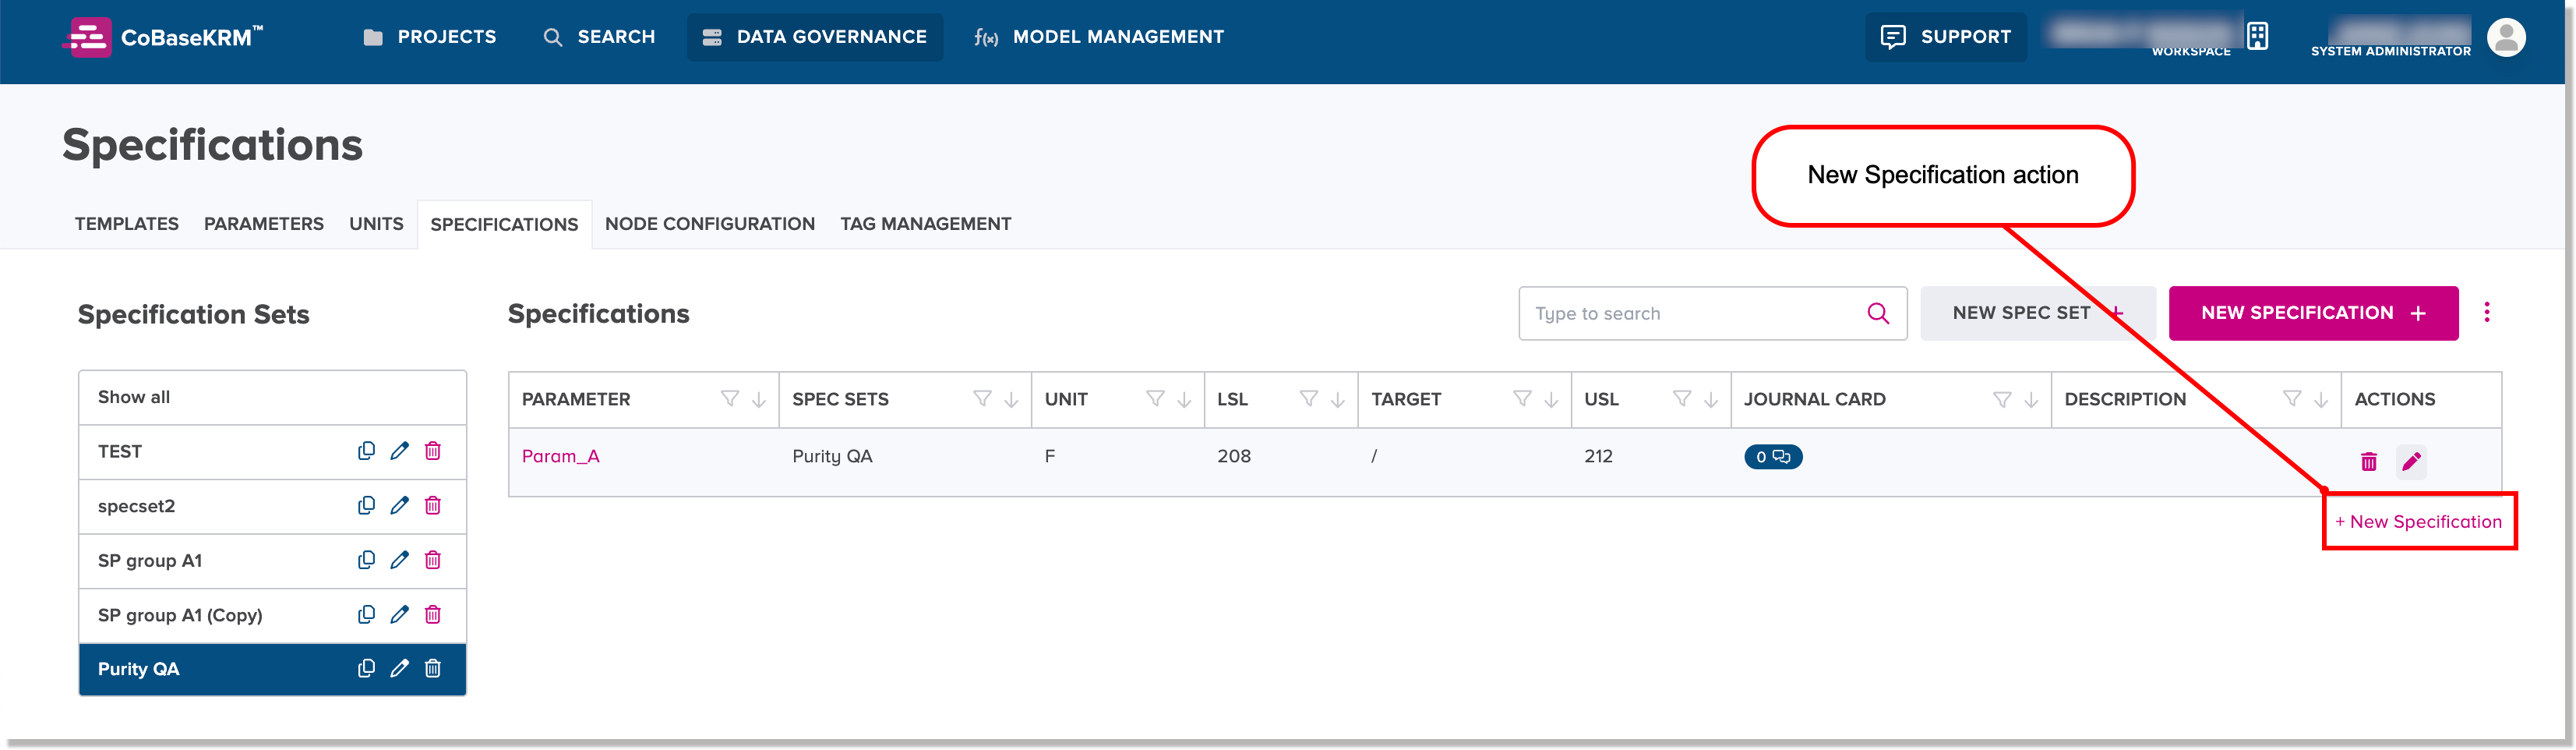Sort the LSL column
Image resolution: width=2576 pixels, height=750 pixels.
tap(1337, 399)
